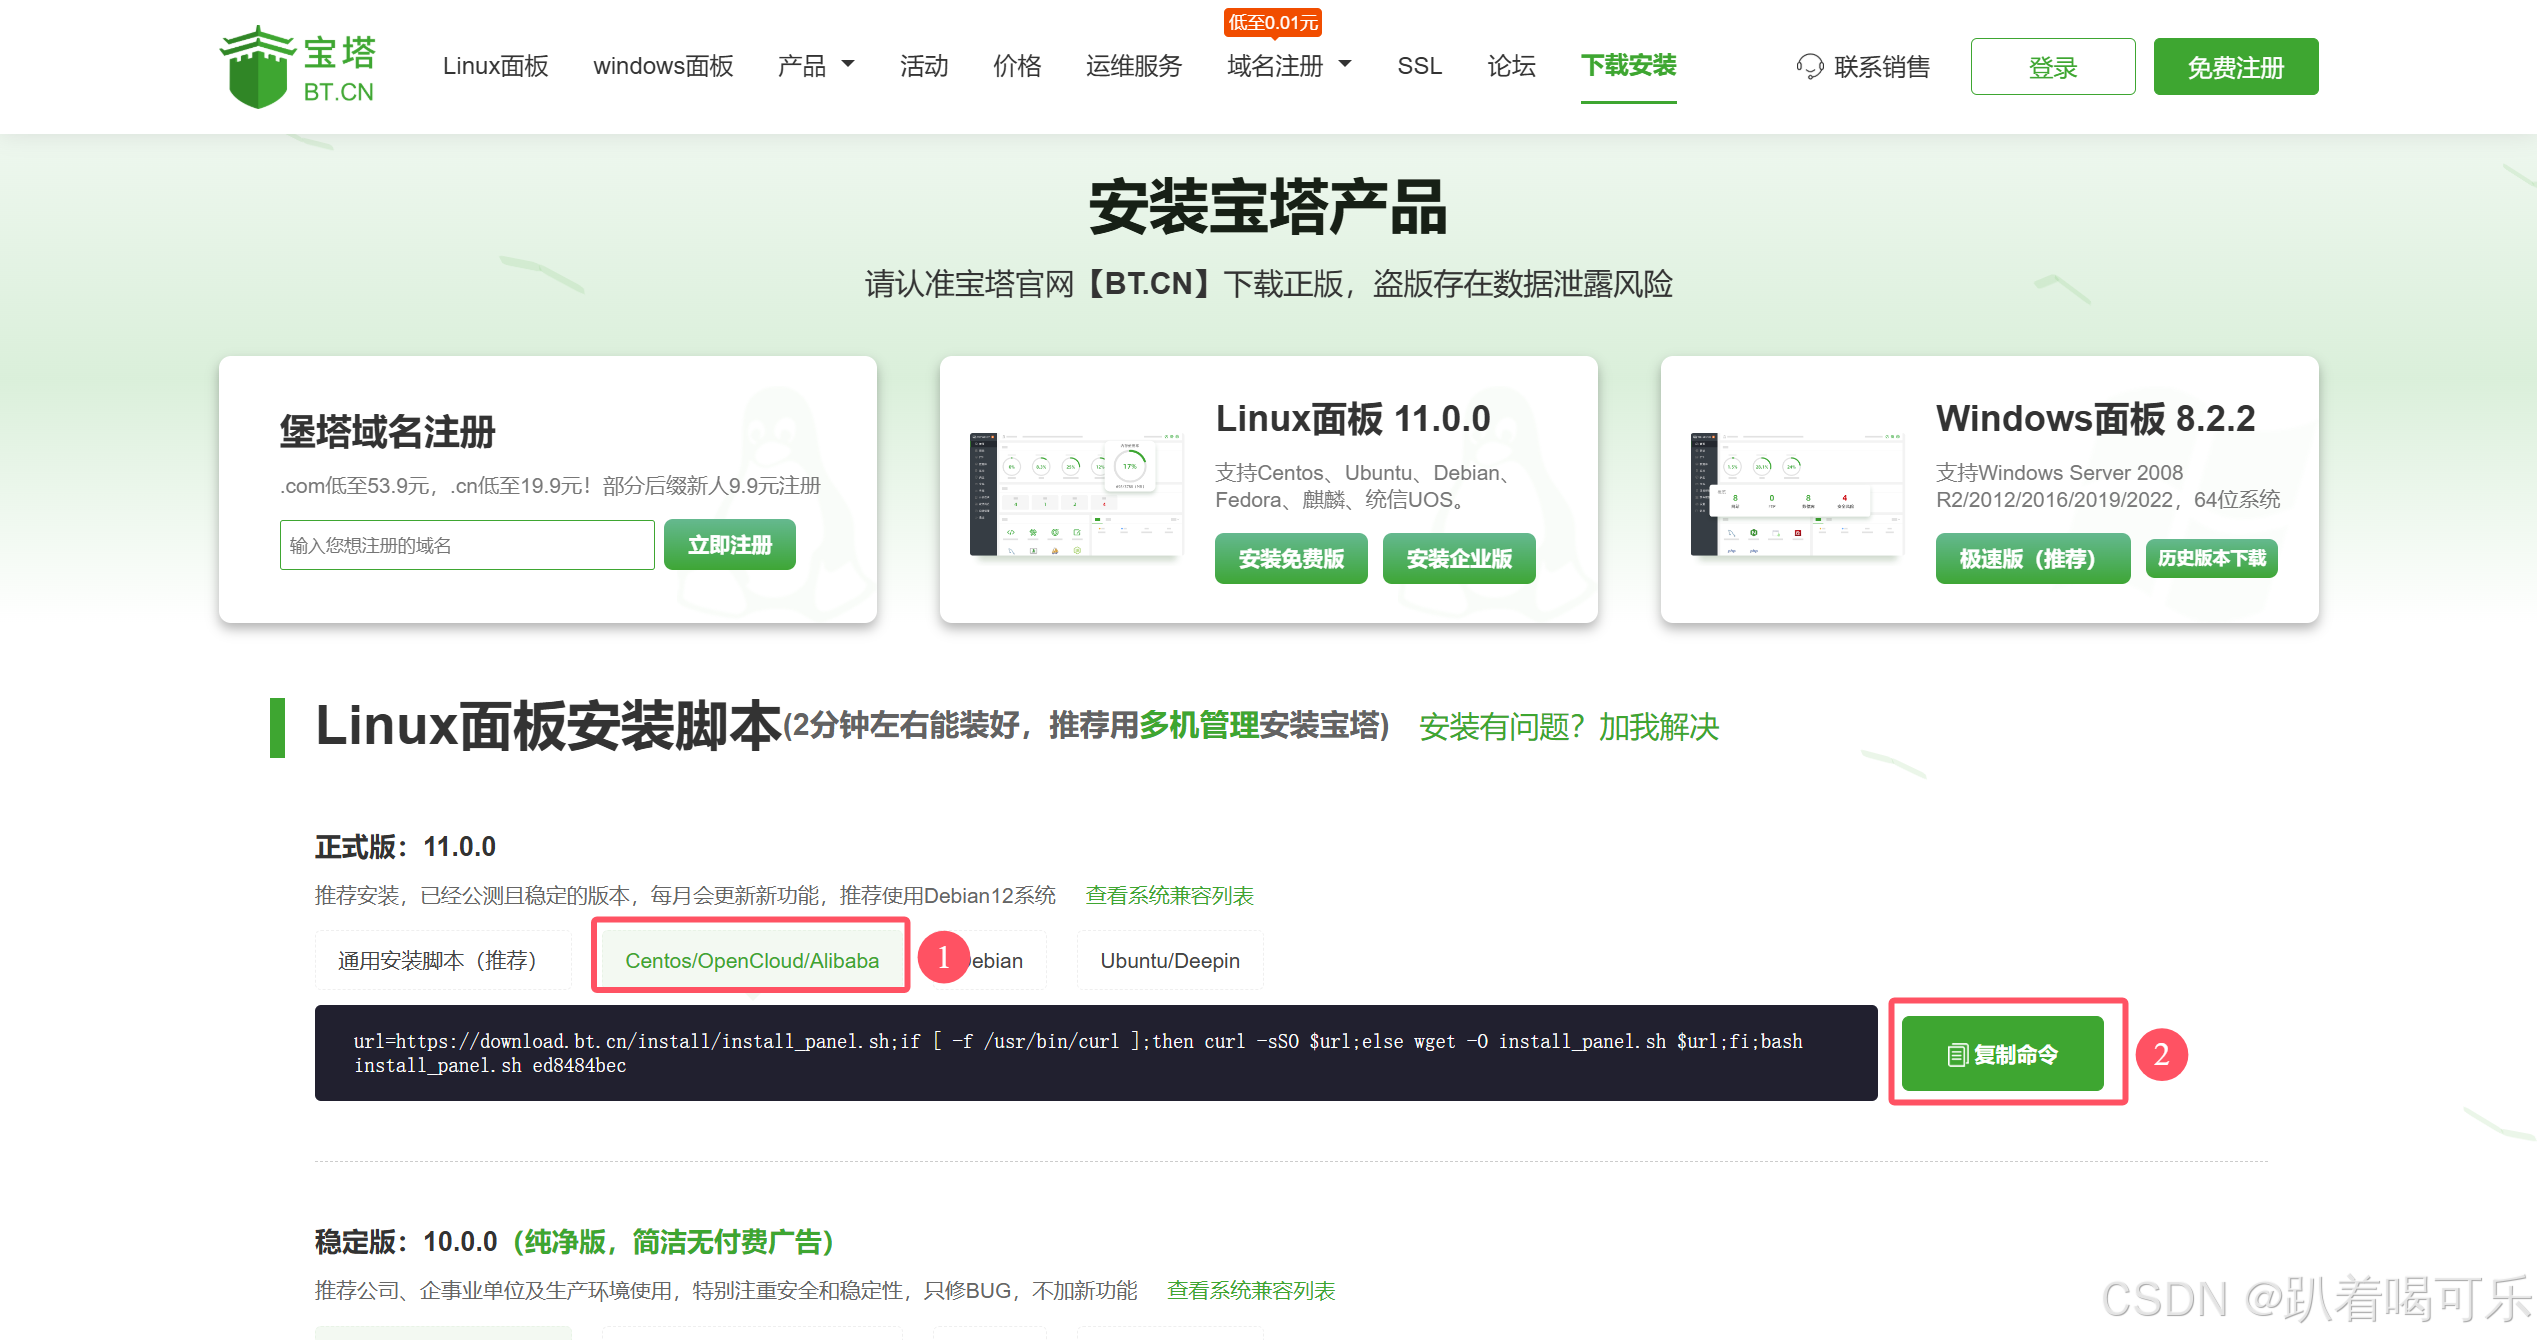Viewport: 2537px width, 1340px height.
Task: Open the 运维服务 nav item
Action: pyautogui.click(x=1134, y=66)
